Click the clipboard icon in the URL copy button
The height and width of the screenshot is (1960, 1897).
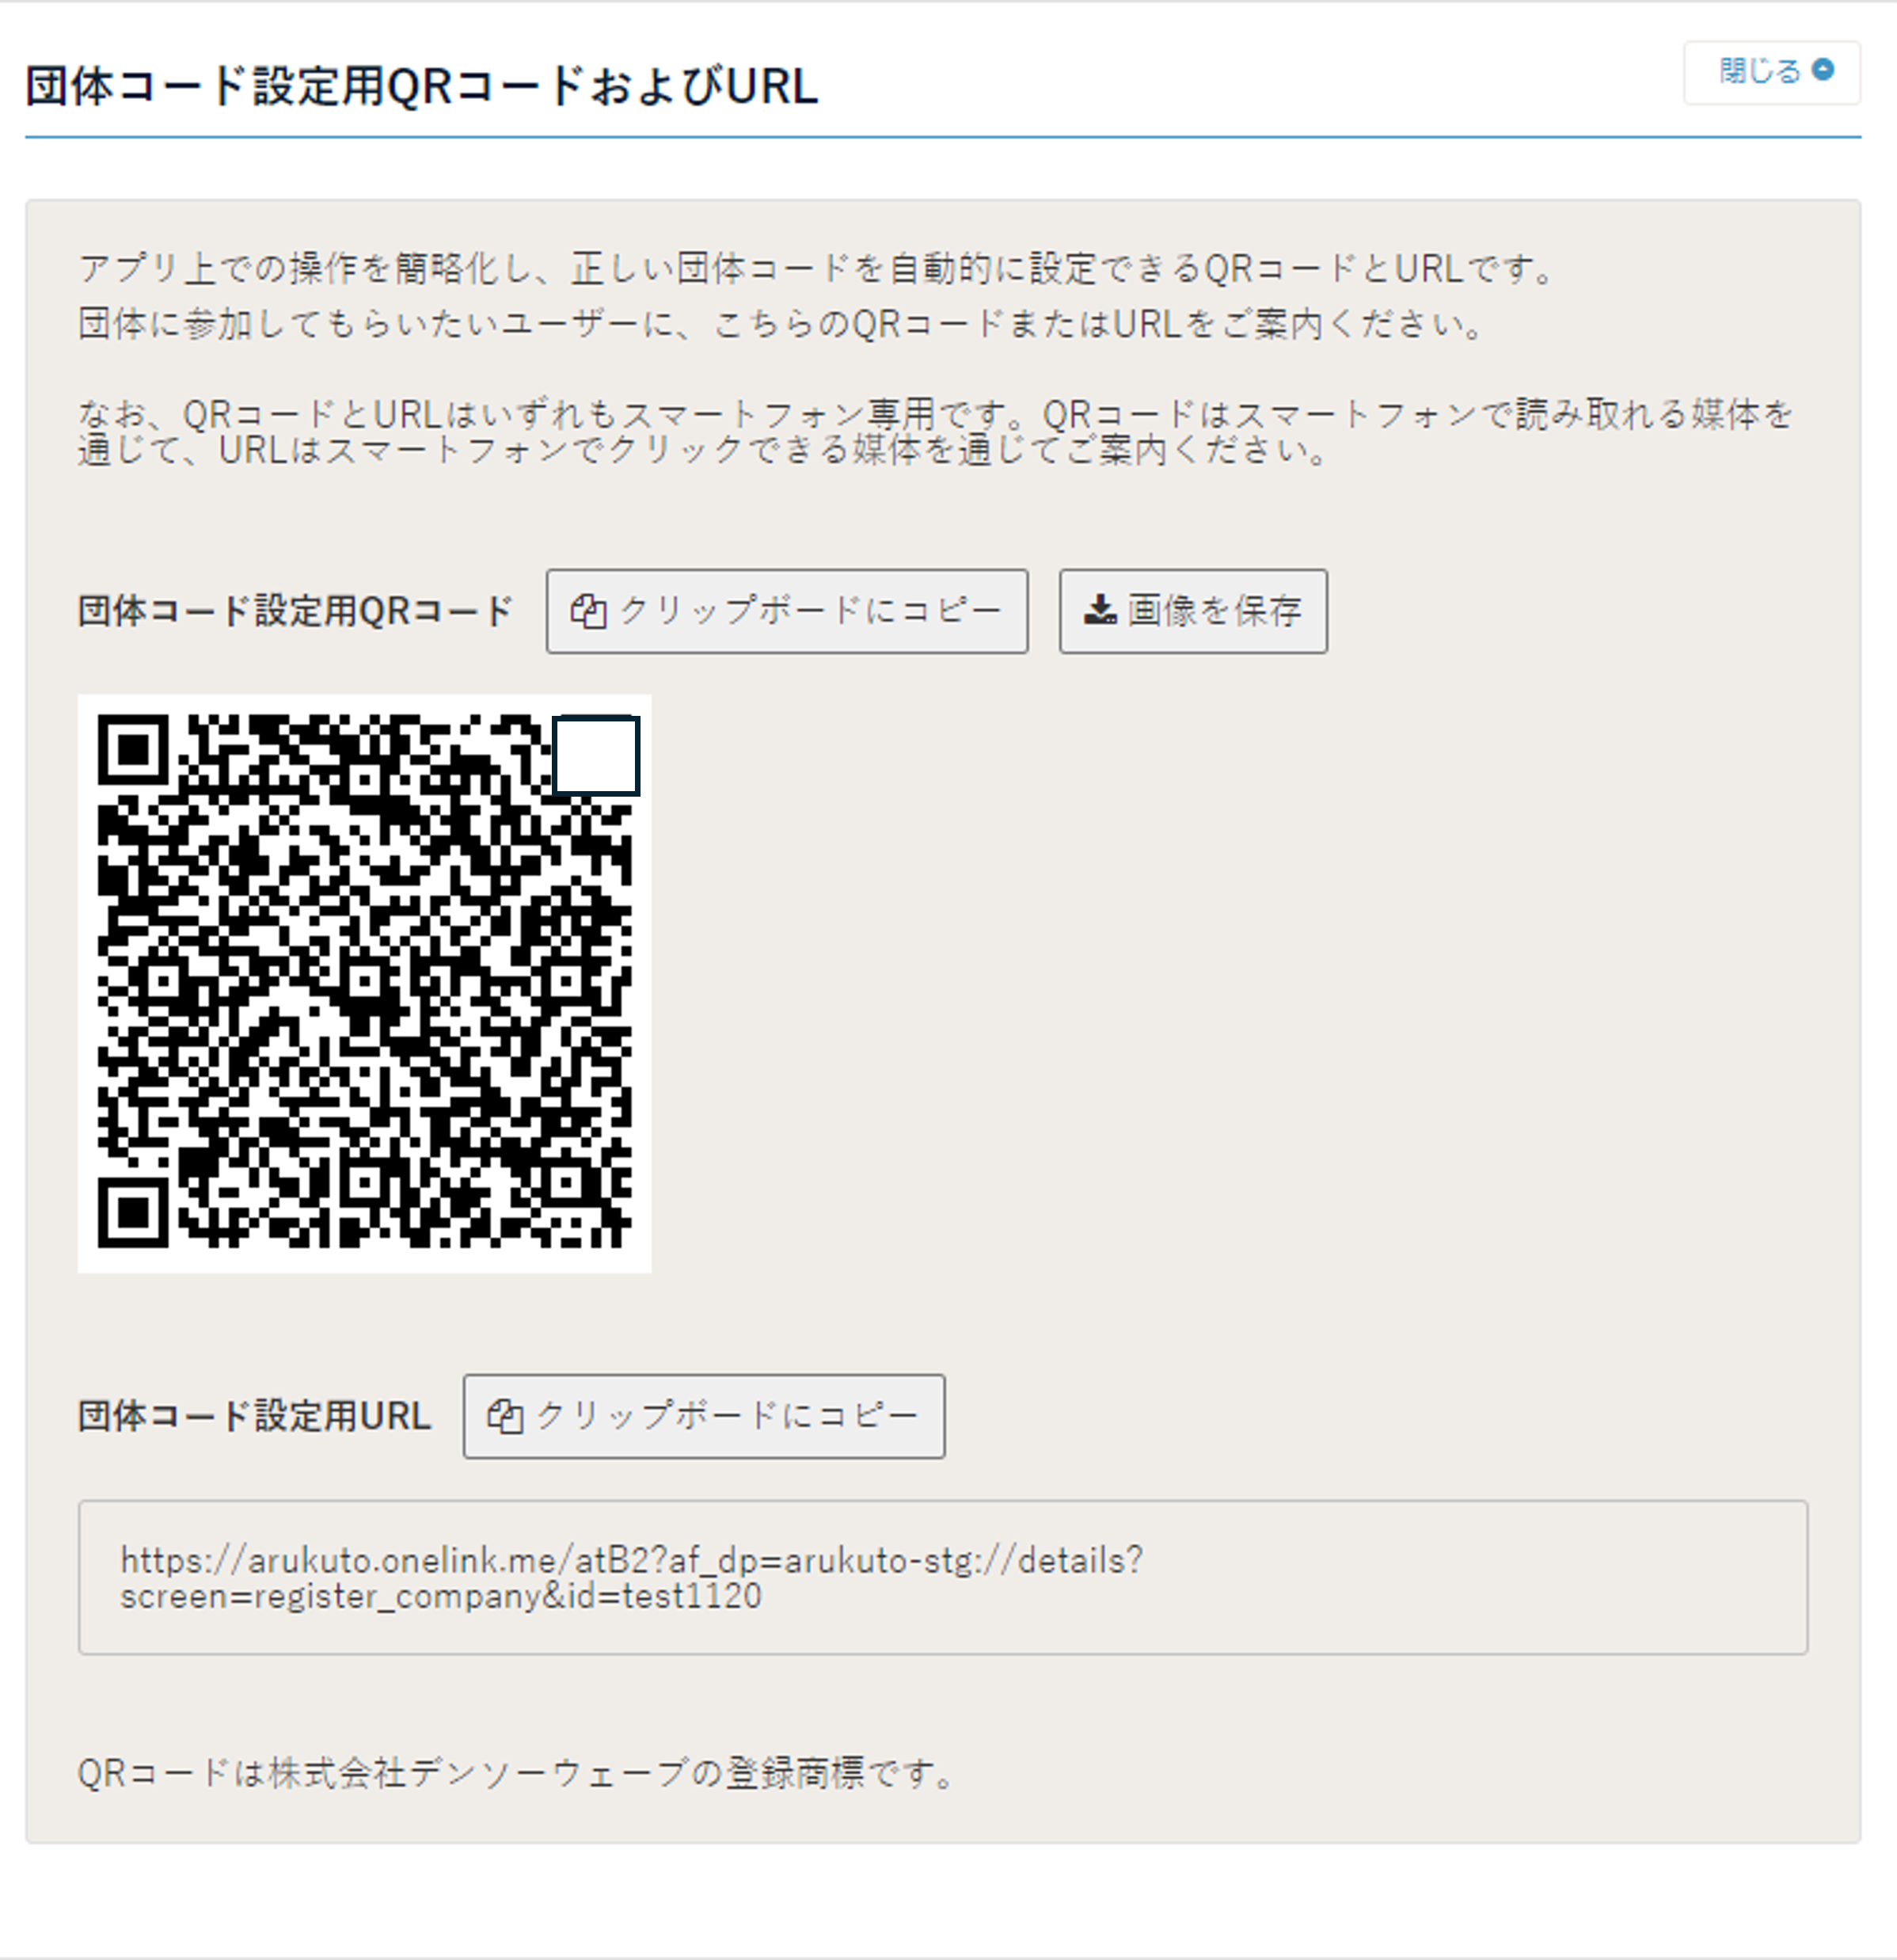[x=505, y=1416]
